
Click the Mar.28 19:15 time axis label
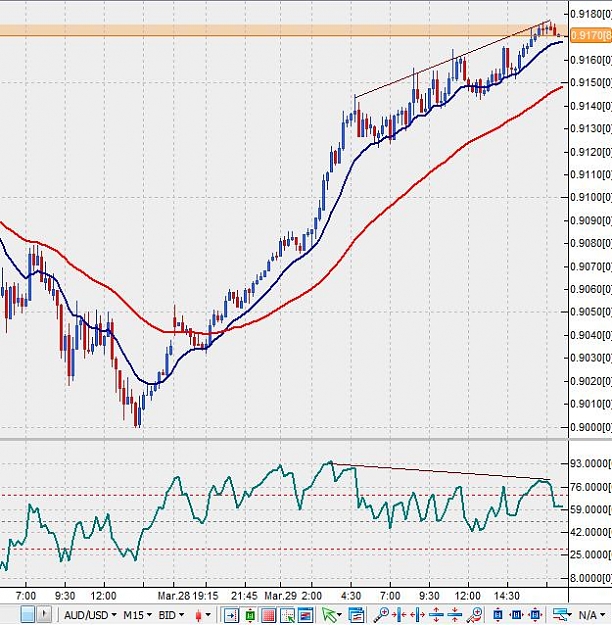coord(188,596)
